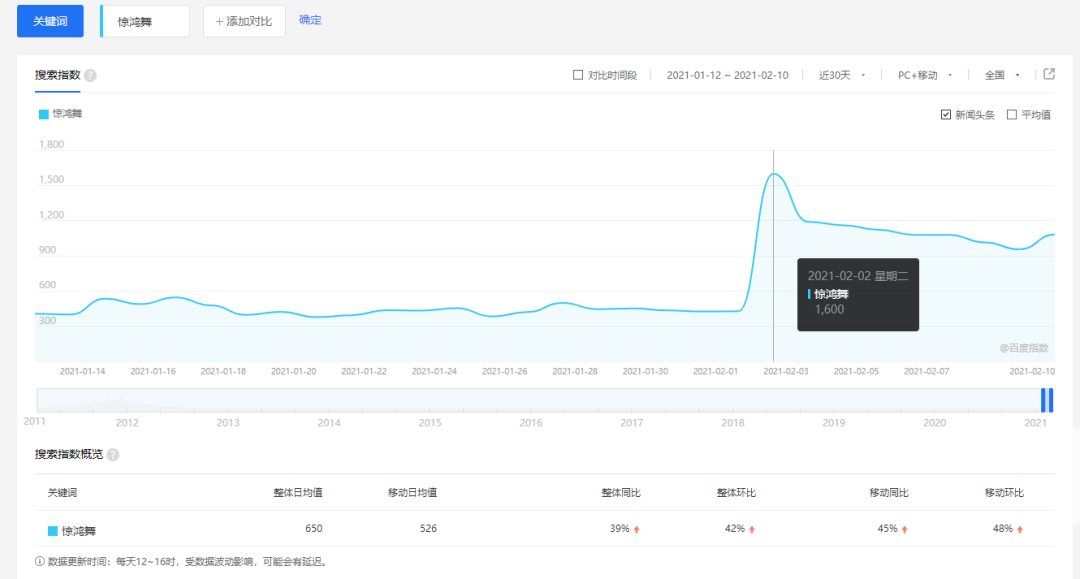Click the 整体日均值 column header
1080x579 pixels.
(298, 492)
